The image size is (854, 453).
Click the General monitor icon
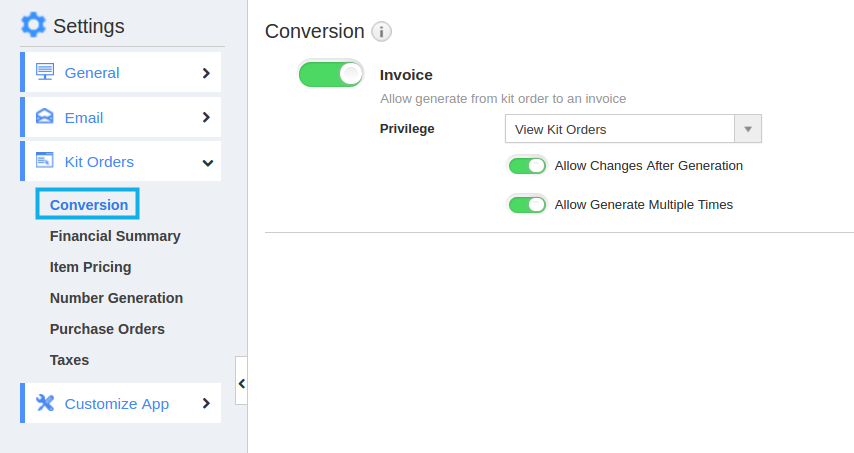(45, 72)
